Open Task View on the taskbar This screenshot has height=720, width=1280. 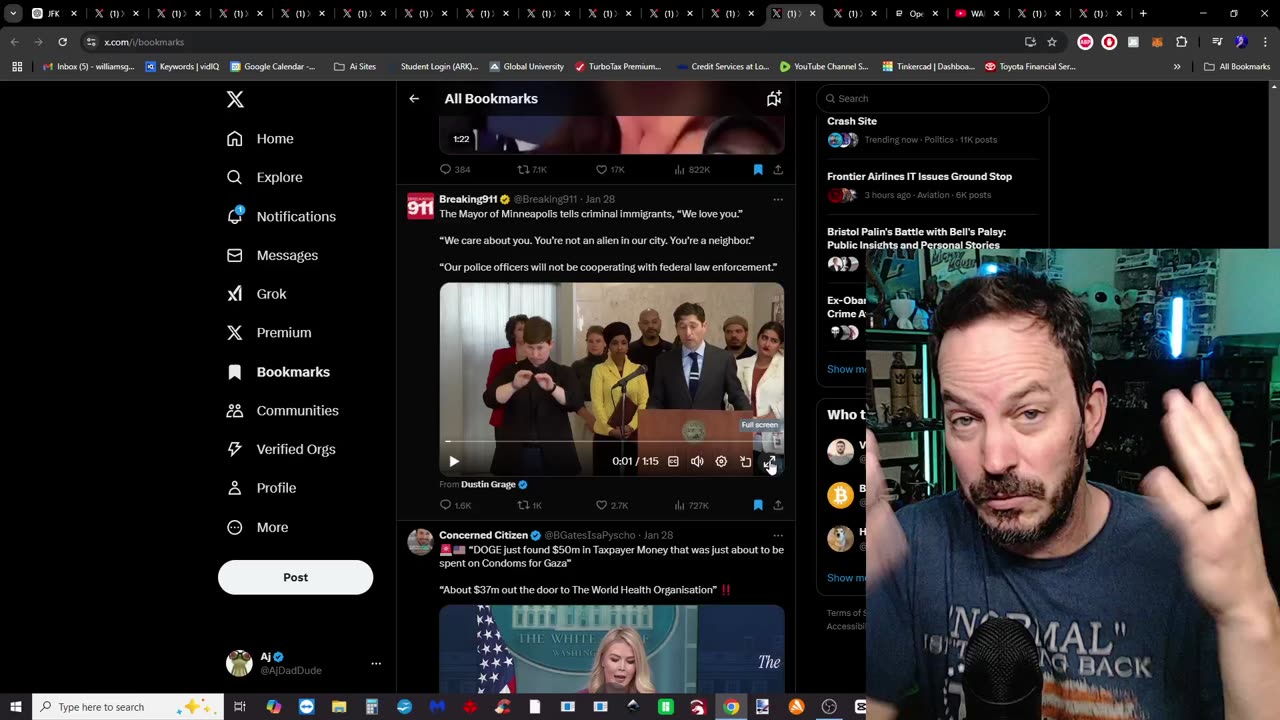click(x=240, y=707)
